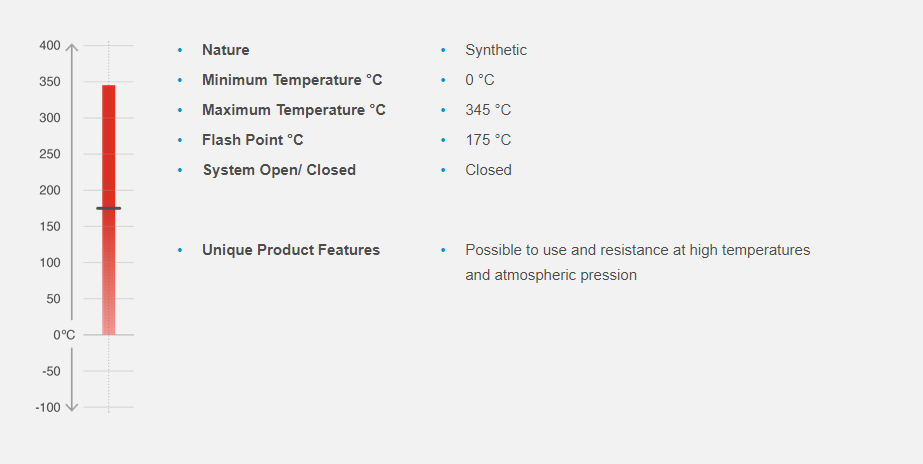Click the 200 axis tick label
The image size is (923, 464).
pos(50,190)
